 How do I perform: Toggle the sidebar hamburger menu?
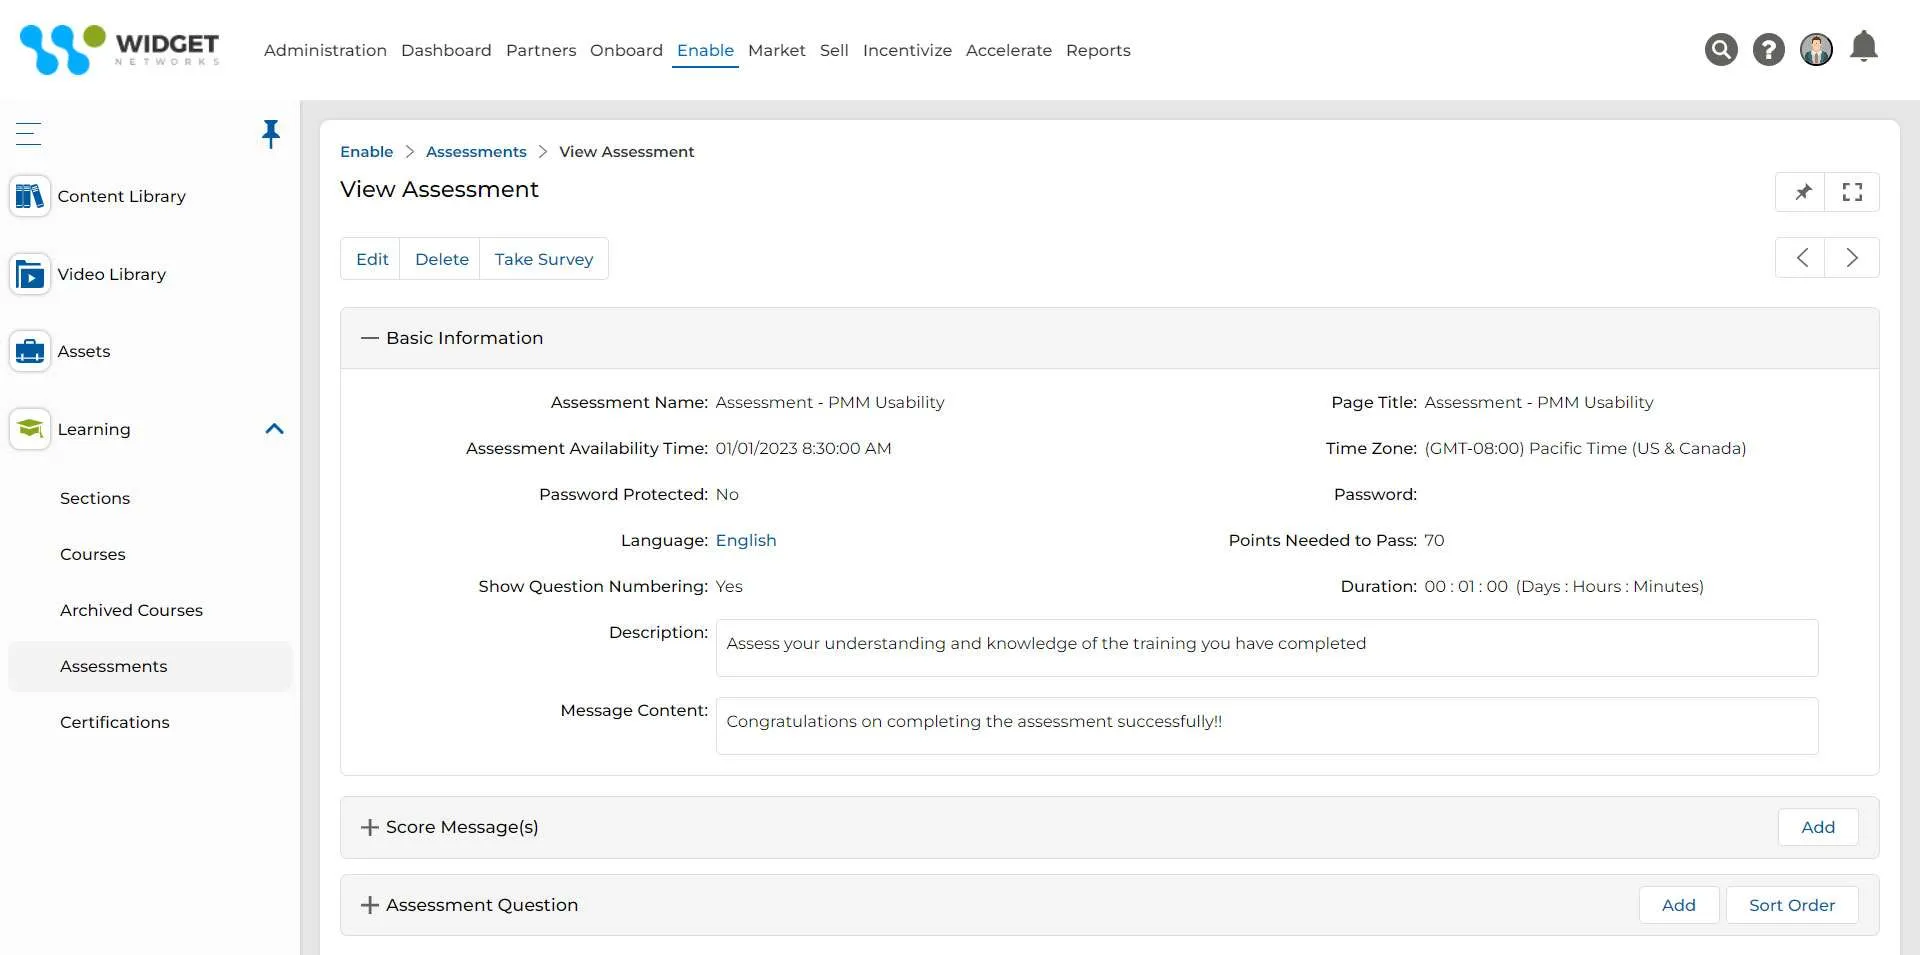point(28,133)
